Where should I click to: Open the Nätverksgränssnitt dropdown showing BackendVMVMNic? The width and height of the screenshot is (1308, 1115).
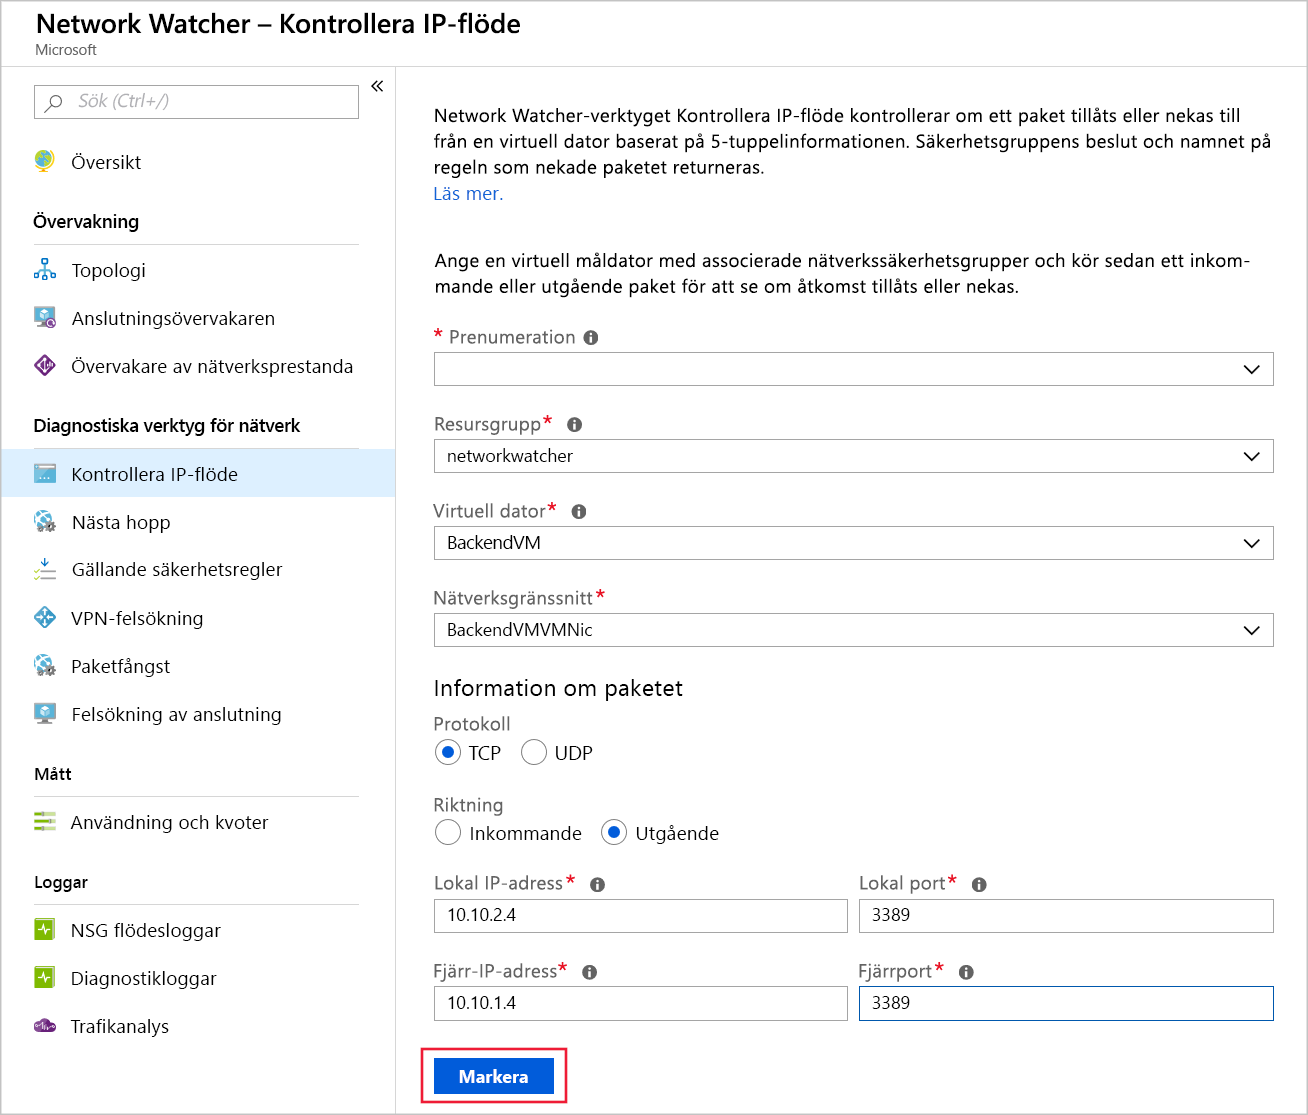point(854,630)
